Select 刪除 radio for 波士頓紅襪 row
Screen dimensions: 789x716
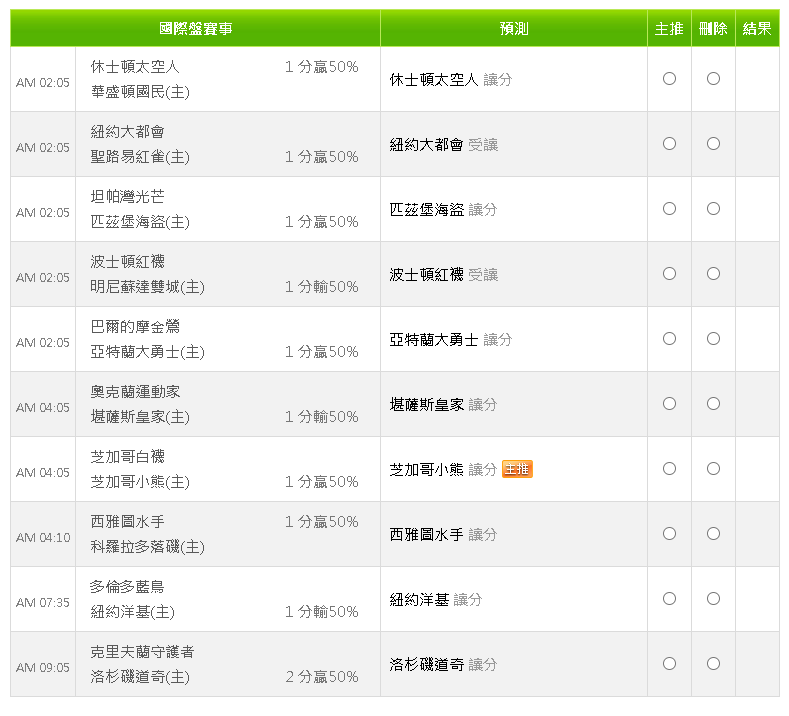(x=713, y=273)
